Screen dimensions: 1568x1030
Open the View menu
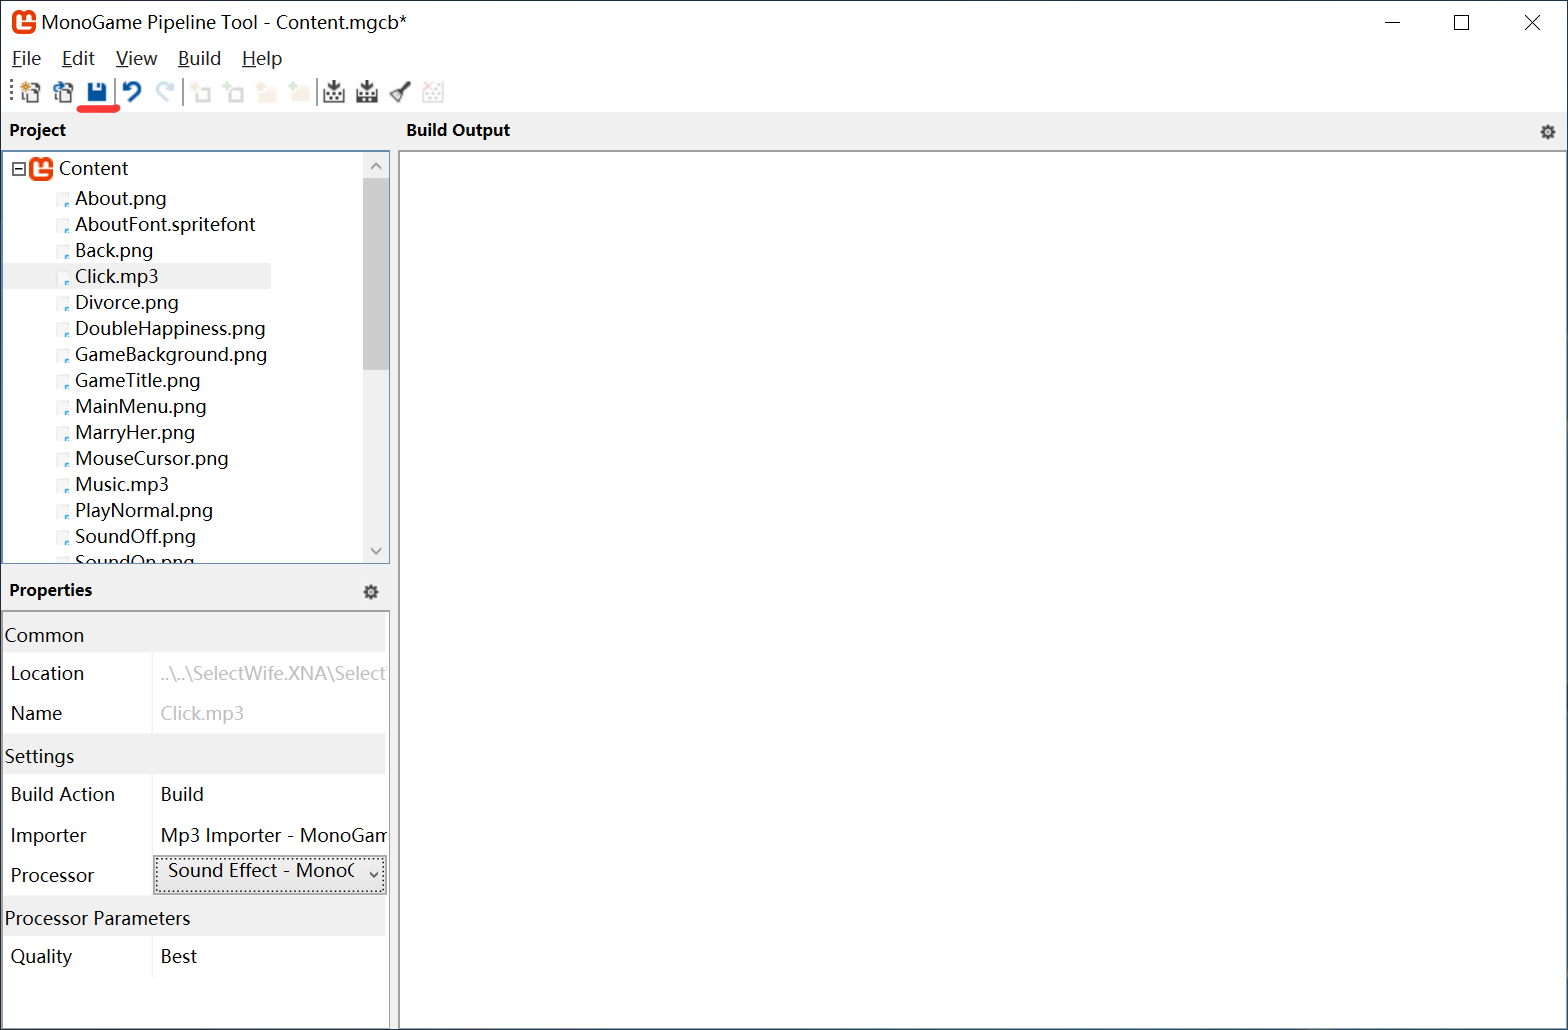point(136,58)
